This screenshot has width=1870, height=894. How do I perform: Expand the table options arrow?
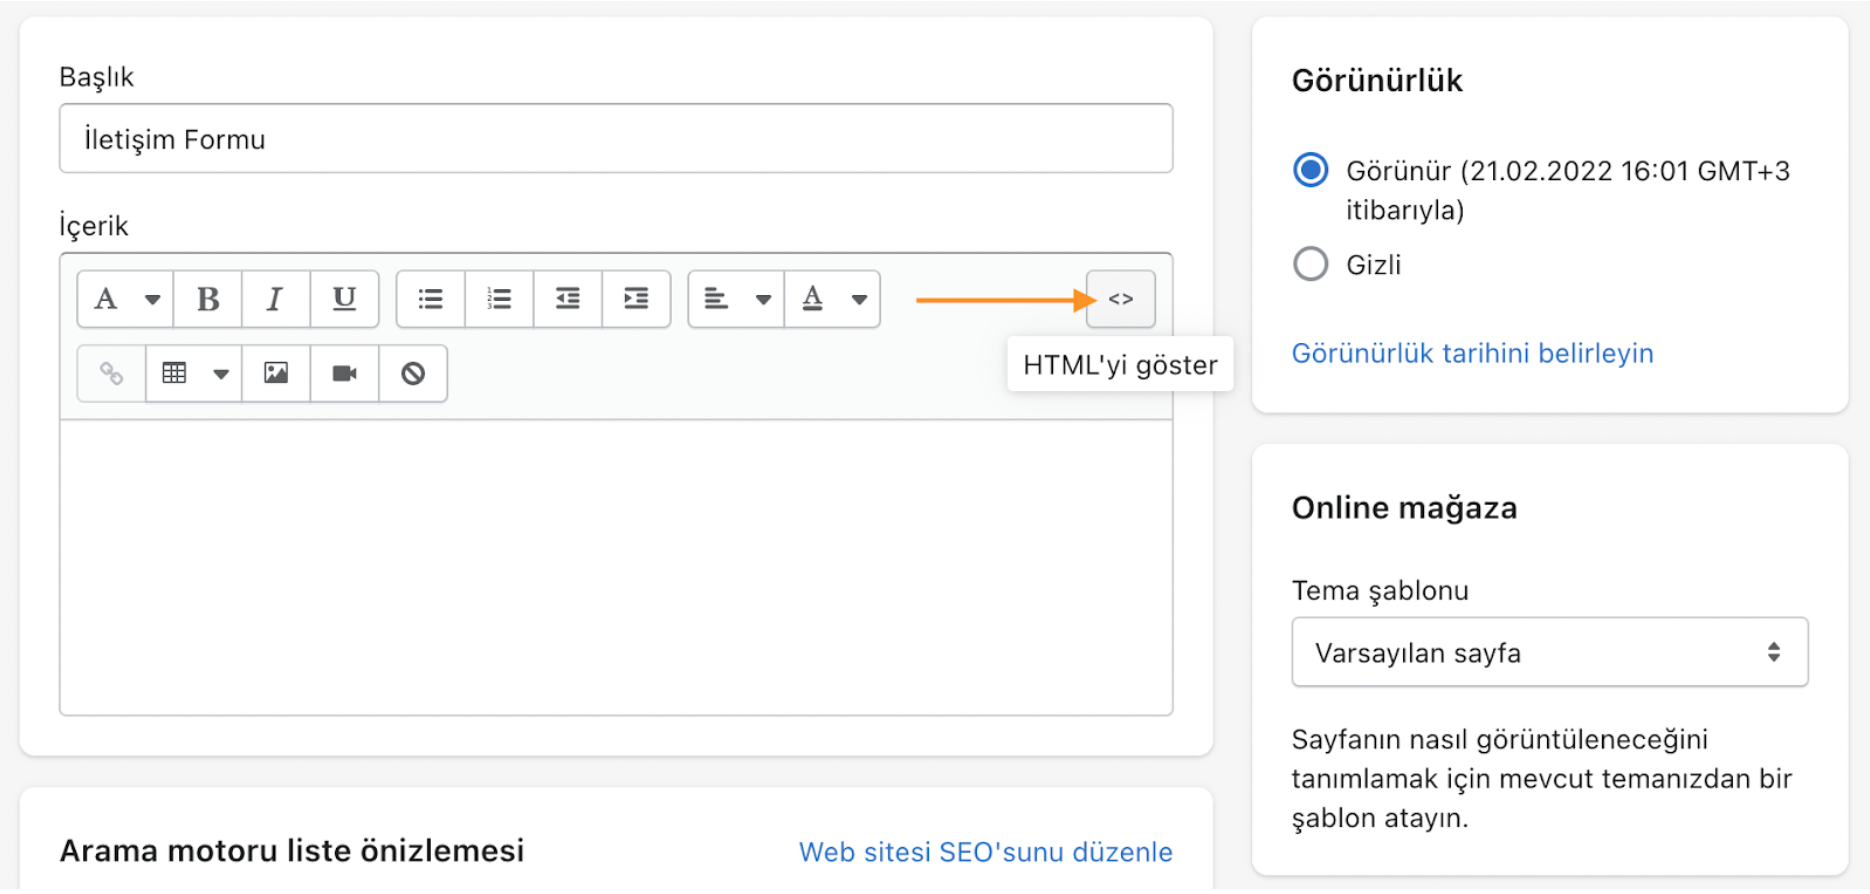pyautogui.click(x=221, y=374)
